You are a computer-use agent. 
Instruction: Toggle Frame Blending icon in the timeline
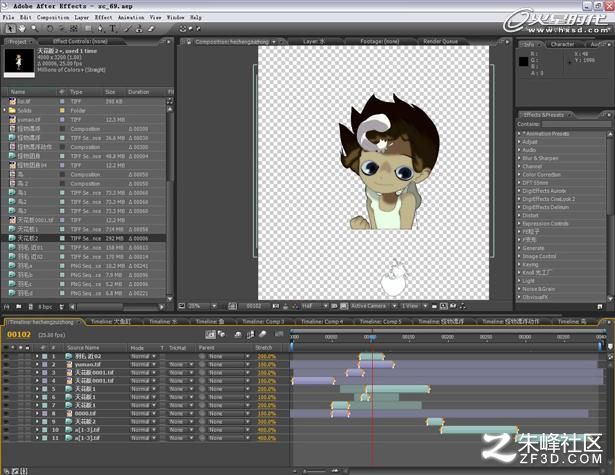pyautogui.click(x=250, y=334)
